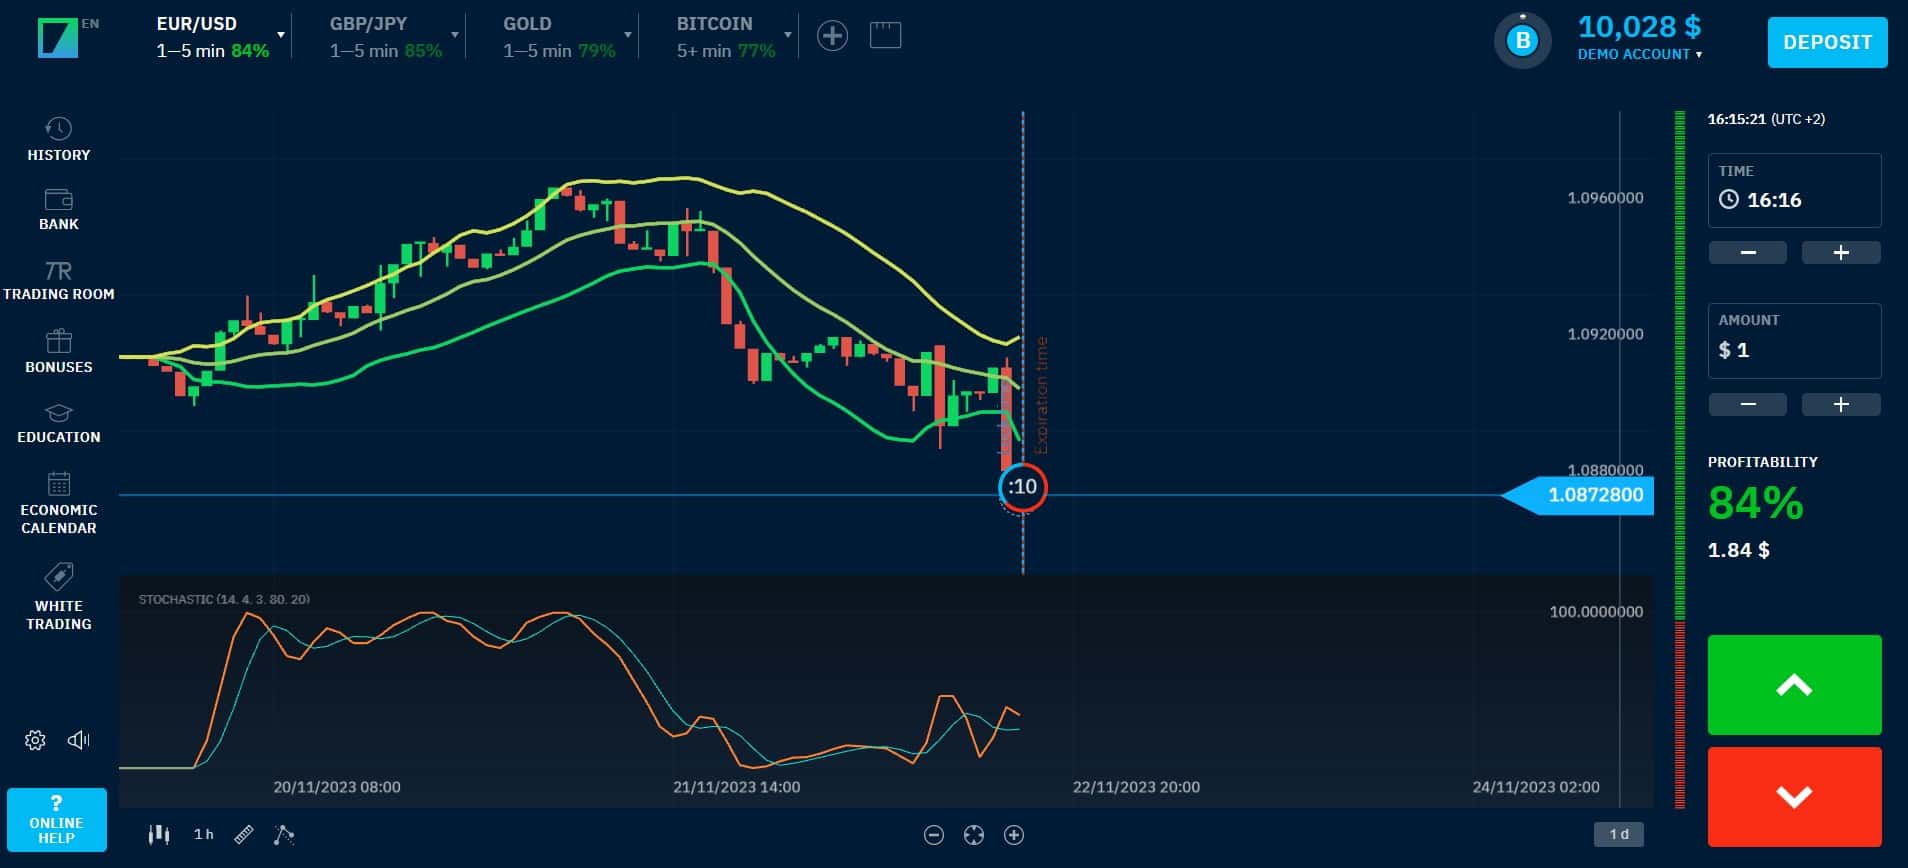Open the drawing tools icon
This screenshot has width=1908, height=868.
coord(284,834)
